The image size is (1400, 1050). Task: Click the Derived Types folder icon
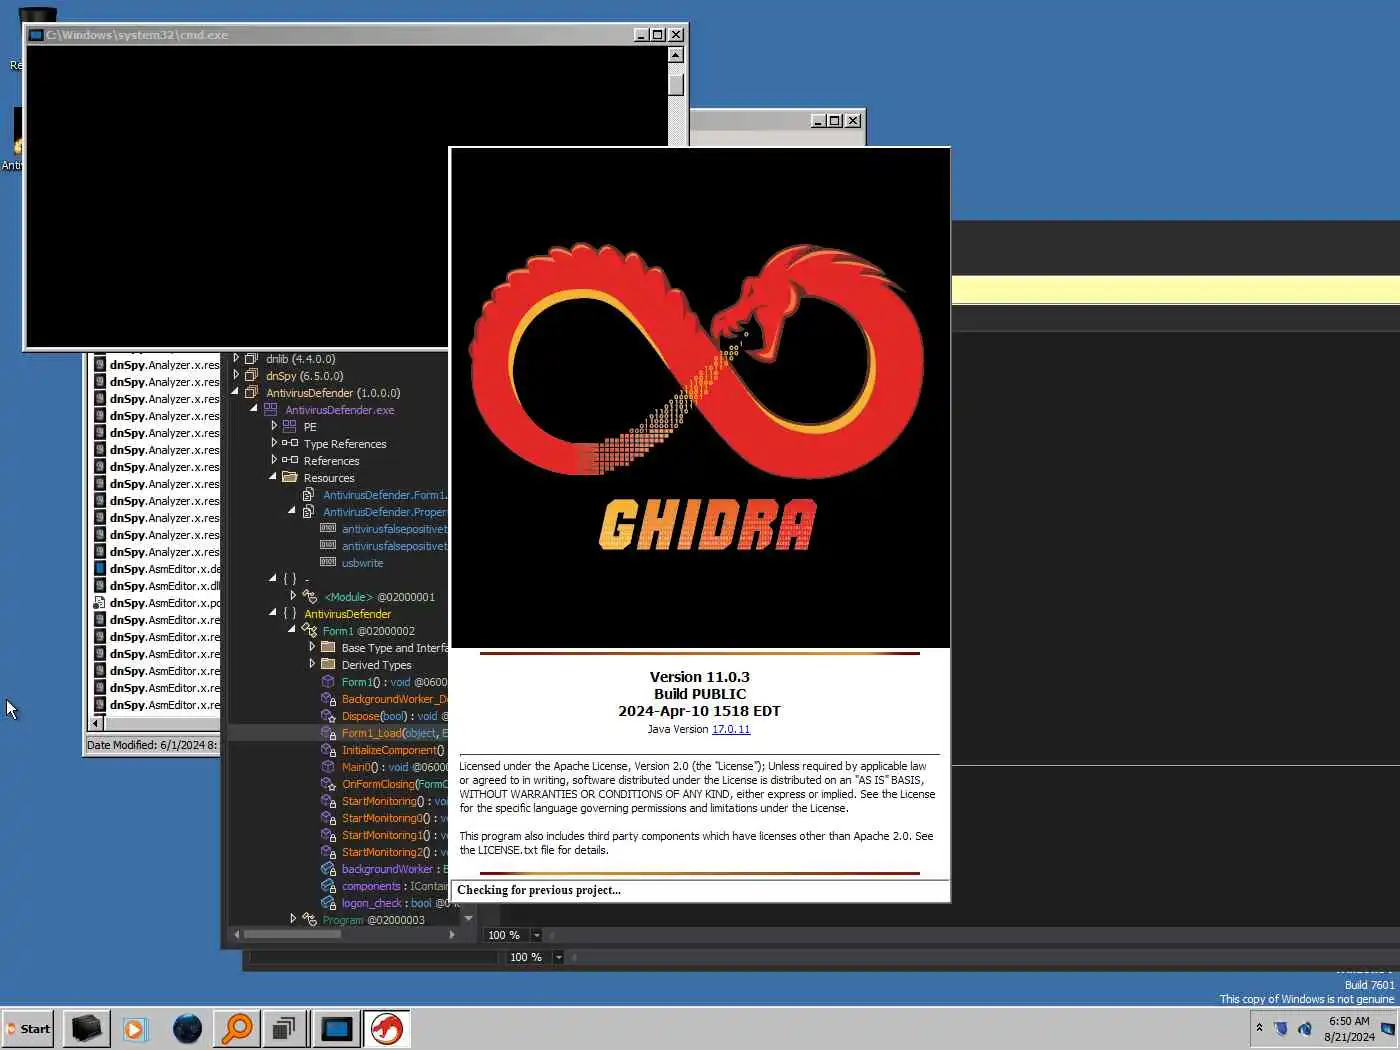(x=328, y=665)
